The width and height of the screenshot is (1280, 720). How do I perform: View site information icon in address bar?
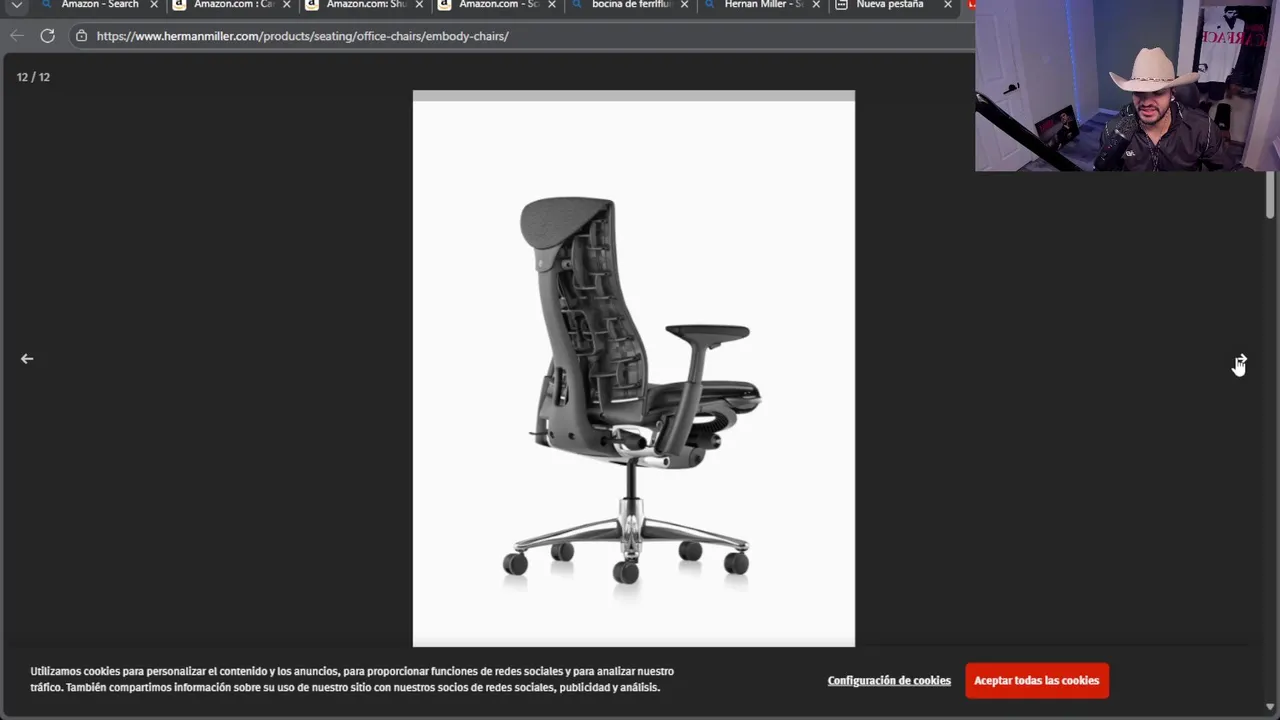click(81, 36)
